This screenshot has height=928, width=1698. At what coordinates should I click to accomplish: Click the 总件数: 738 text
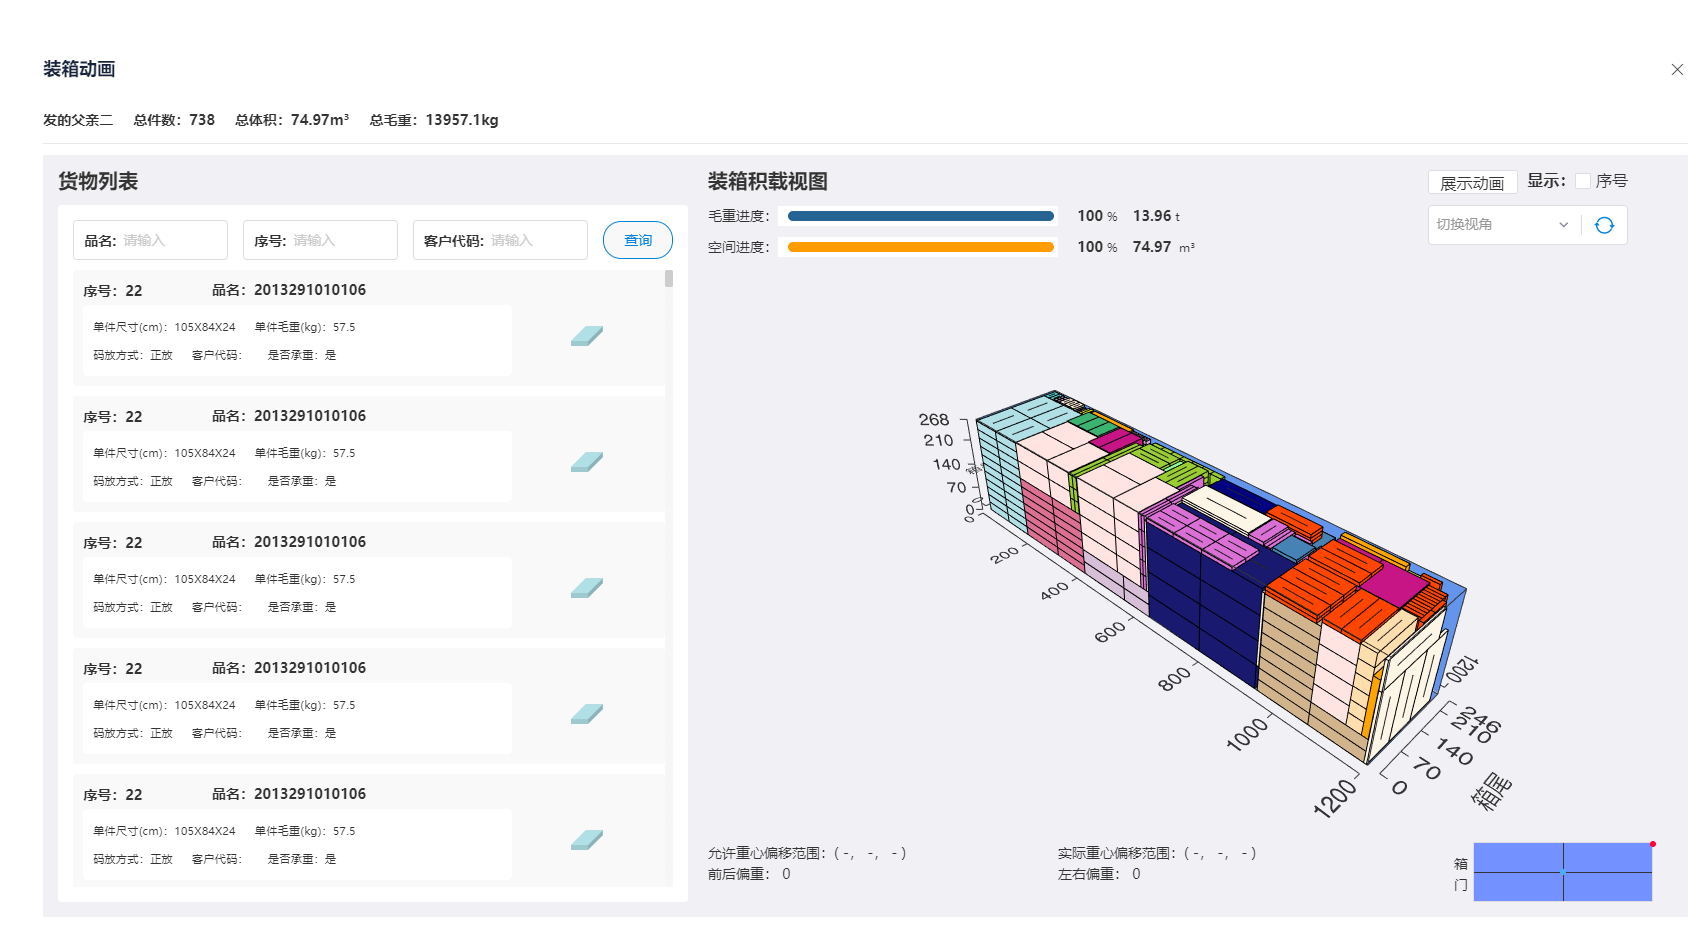(174, 120)
